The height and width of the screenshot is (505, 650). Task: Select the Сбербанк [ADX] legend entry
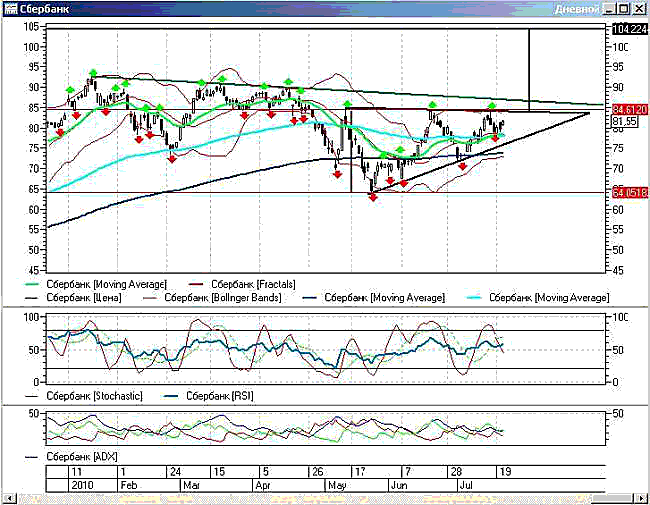72,456
